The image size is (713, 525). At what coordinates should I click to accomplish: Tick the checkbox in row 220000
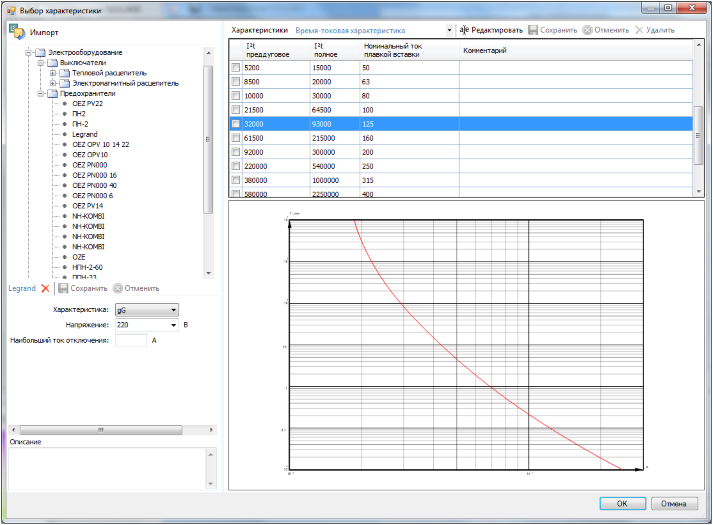(236, 166)
